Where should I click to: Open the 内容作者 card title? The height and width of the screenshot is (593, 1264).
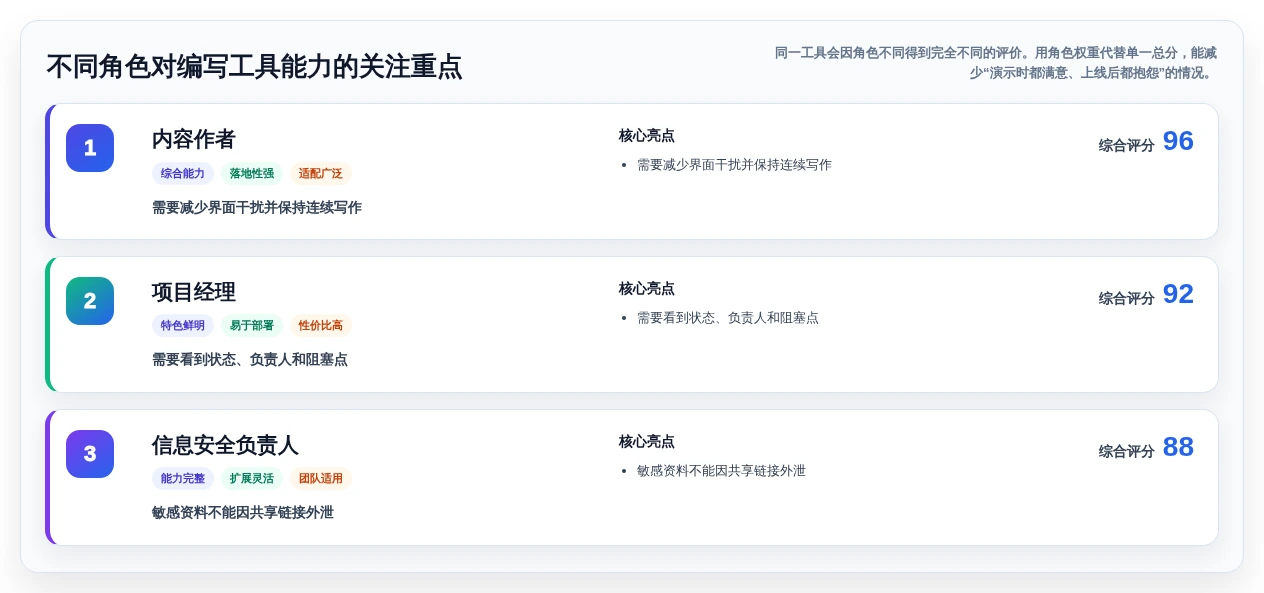point(194,139)
